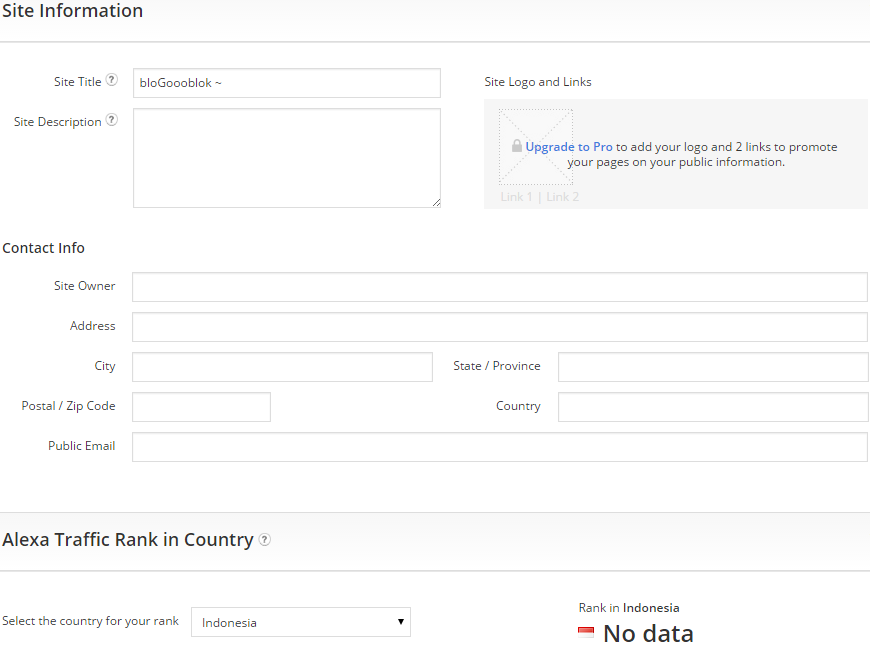The height and width of the screenshot is (650, 870).
Task: Click inside the Site Description textarea
Action: [x=287, y=158]
